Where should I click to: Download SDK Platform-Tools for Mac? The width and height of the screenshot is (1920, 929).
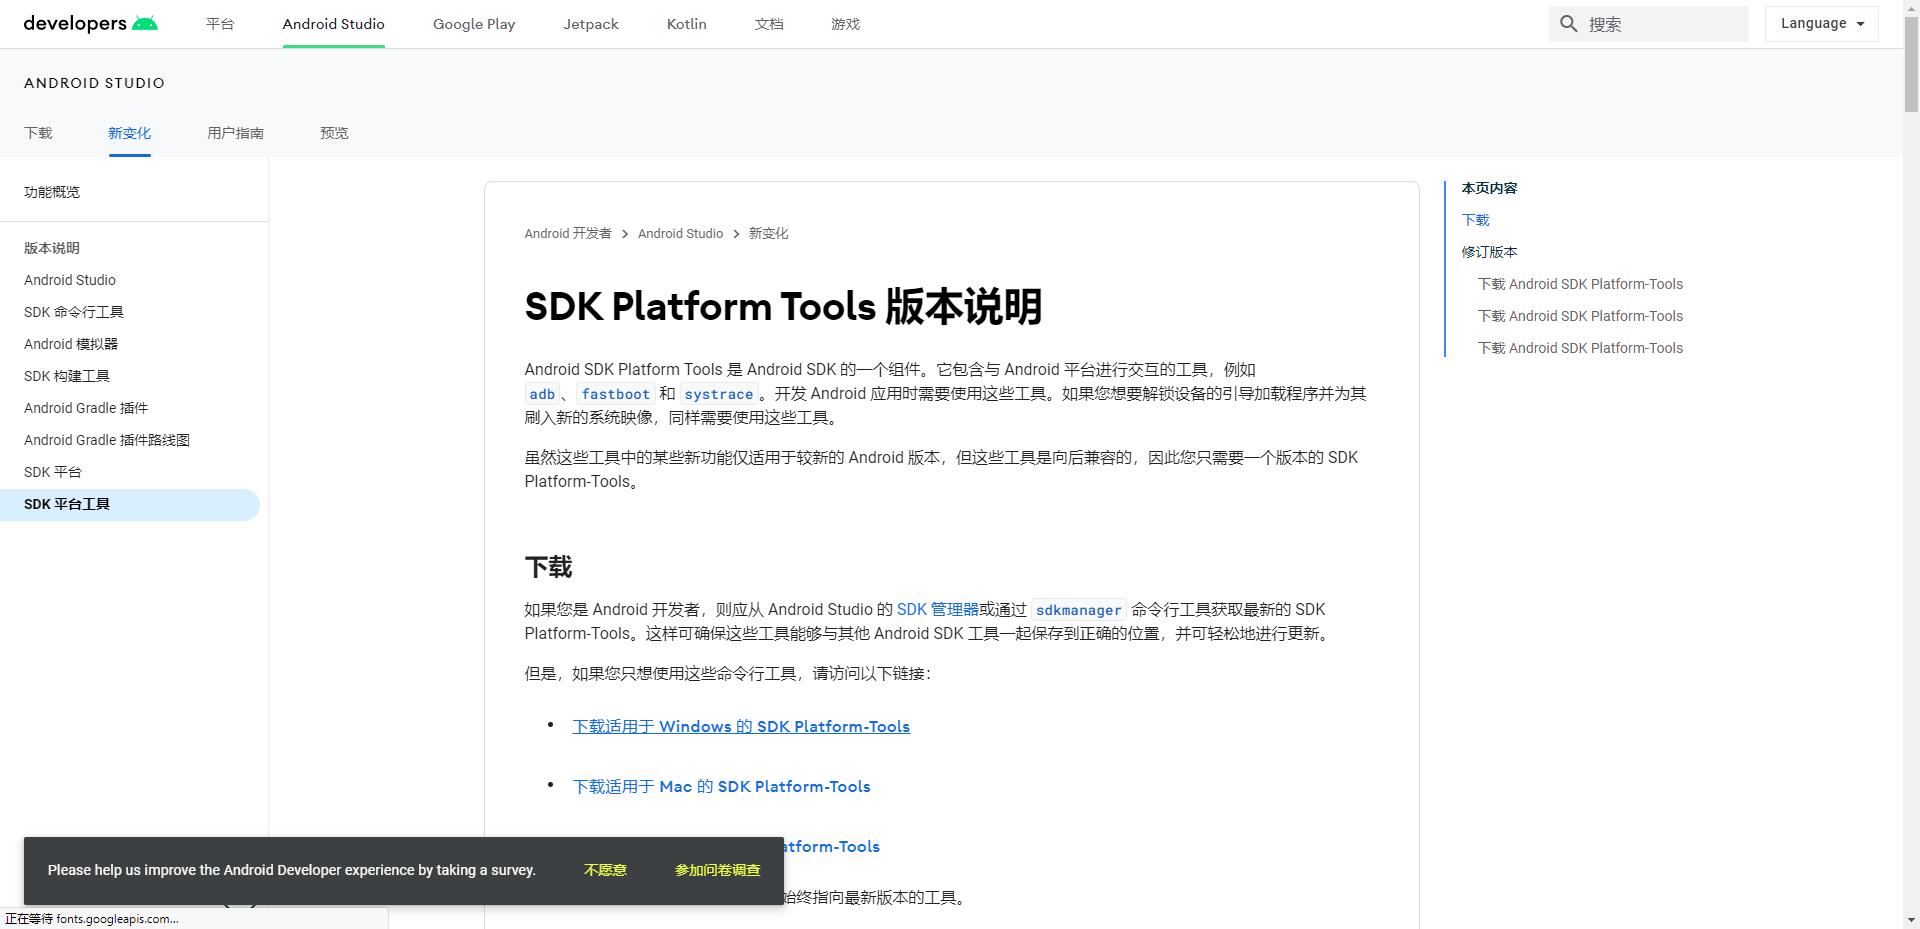coord(721,786)
